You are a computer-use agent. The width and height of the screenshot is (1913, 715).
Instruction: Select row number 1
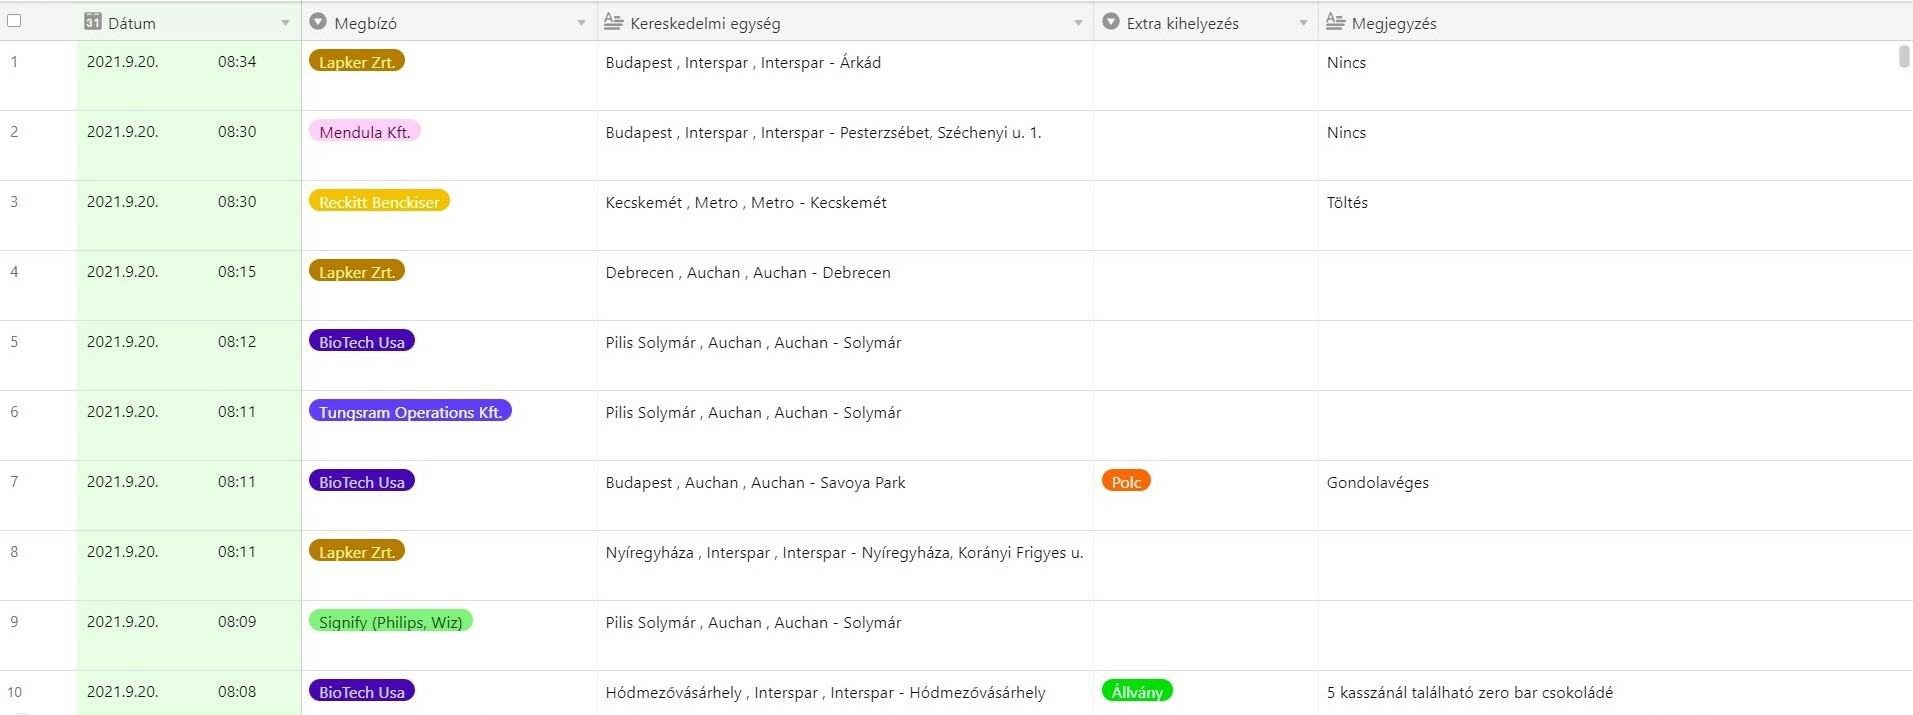(x=14, y=62)
